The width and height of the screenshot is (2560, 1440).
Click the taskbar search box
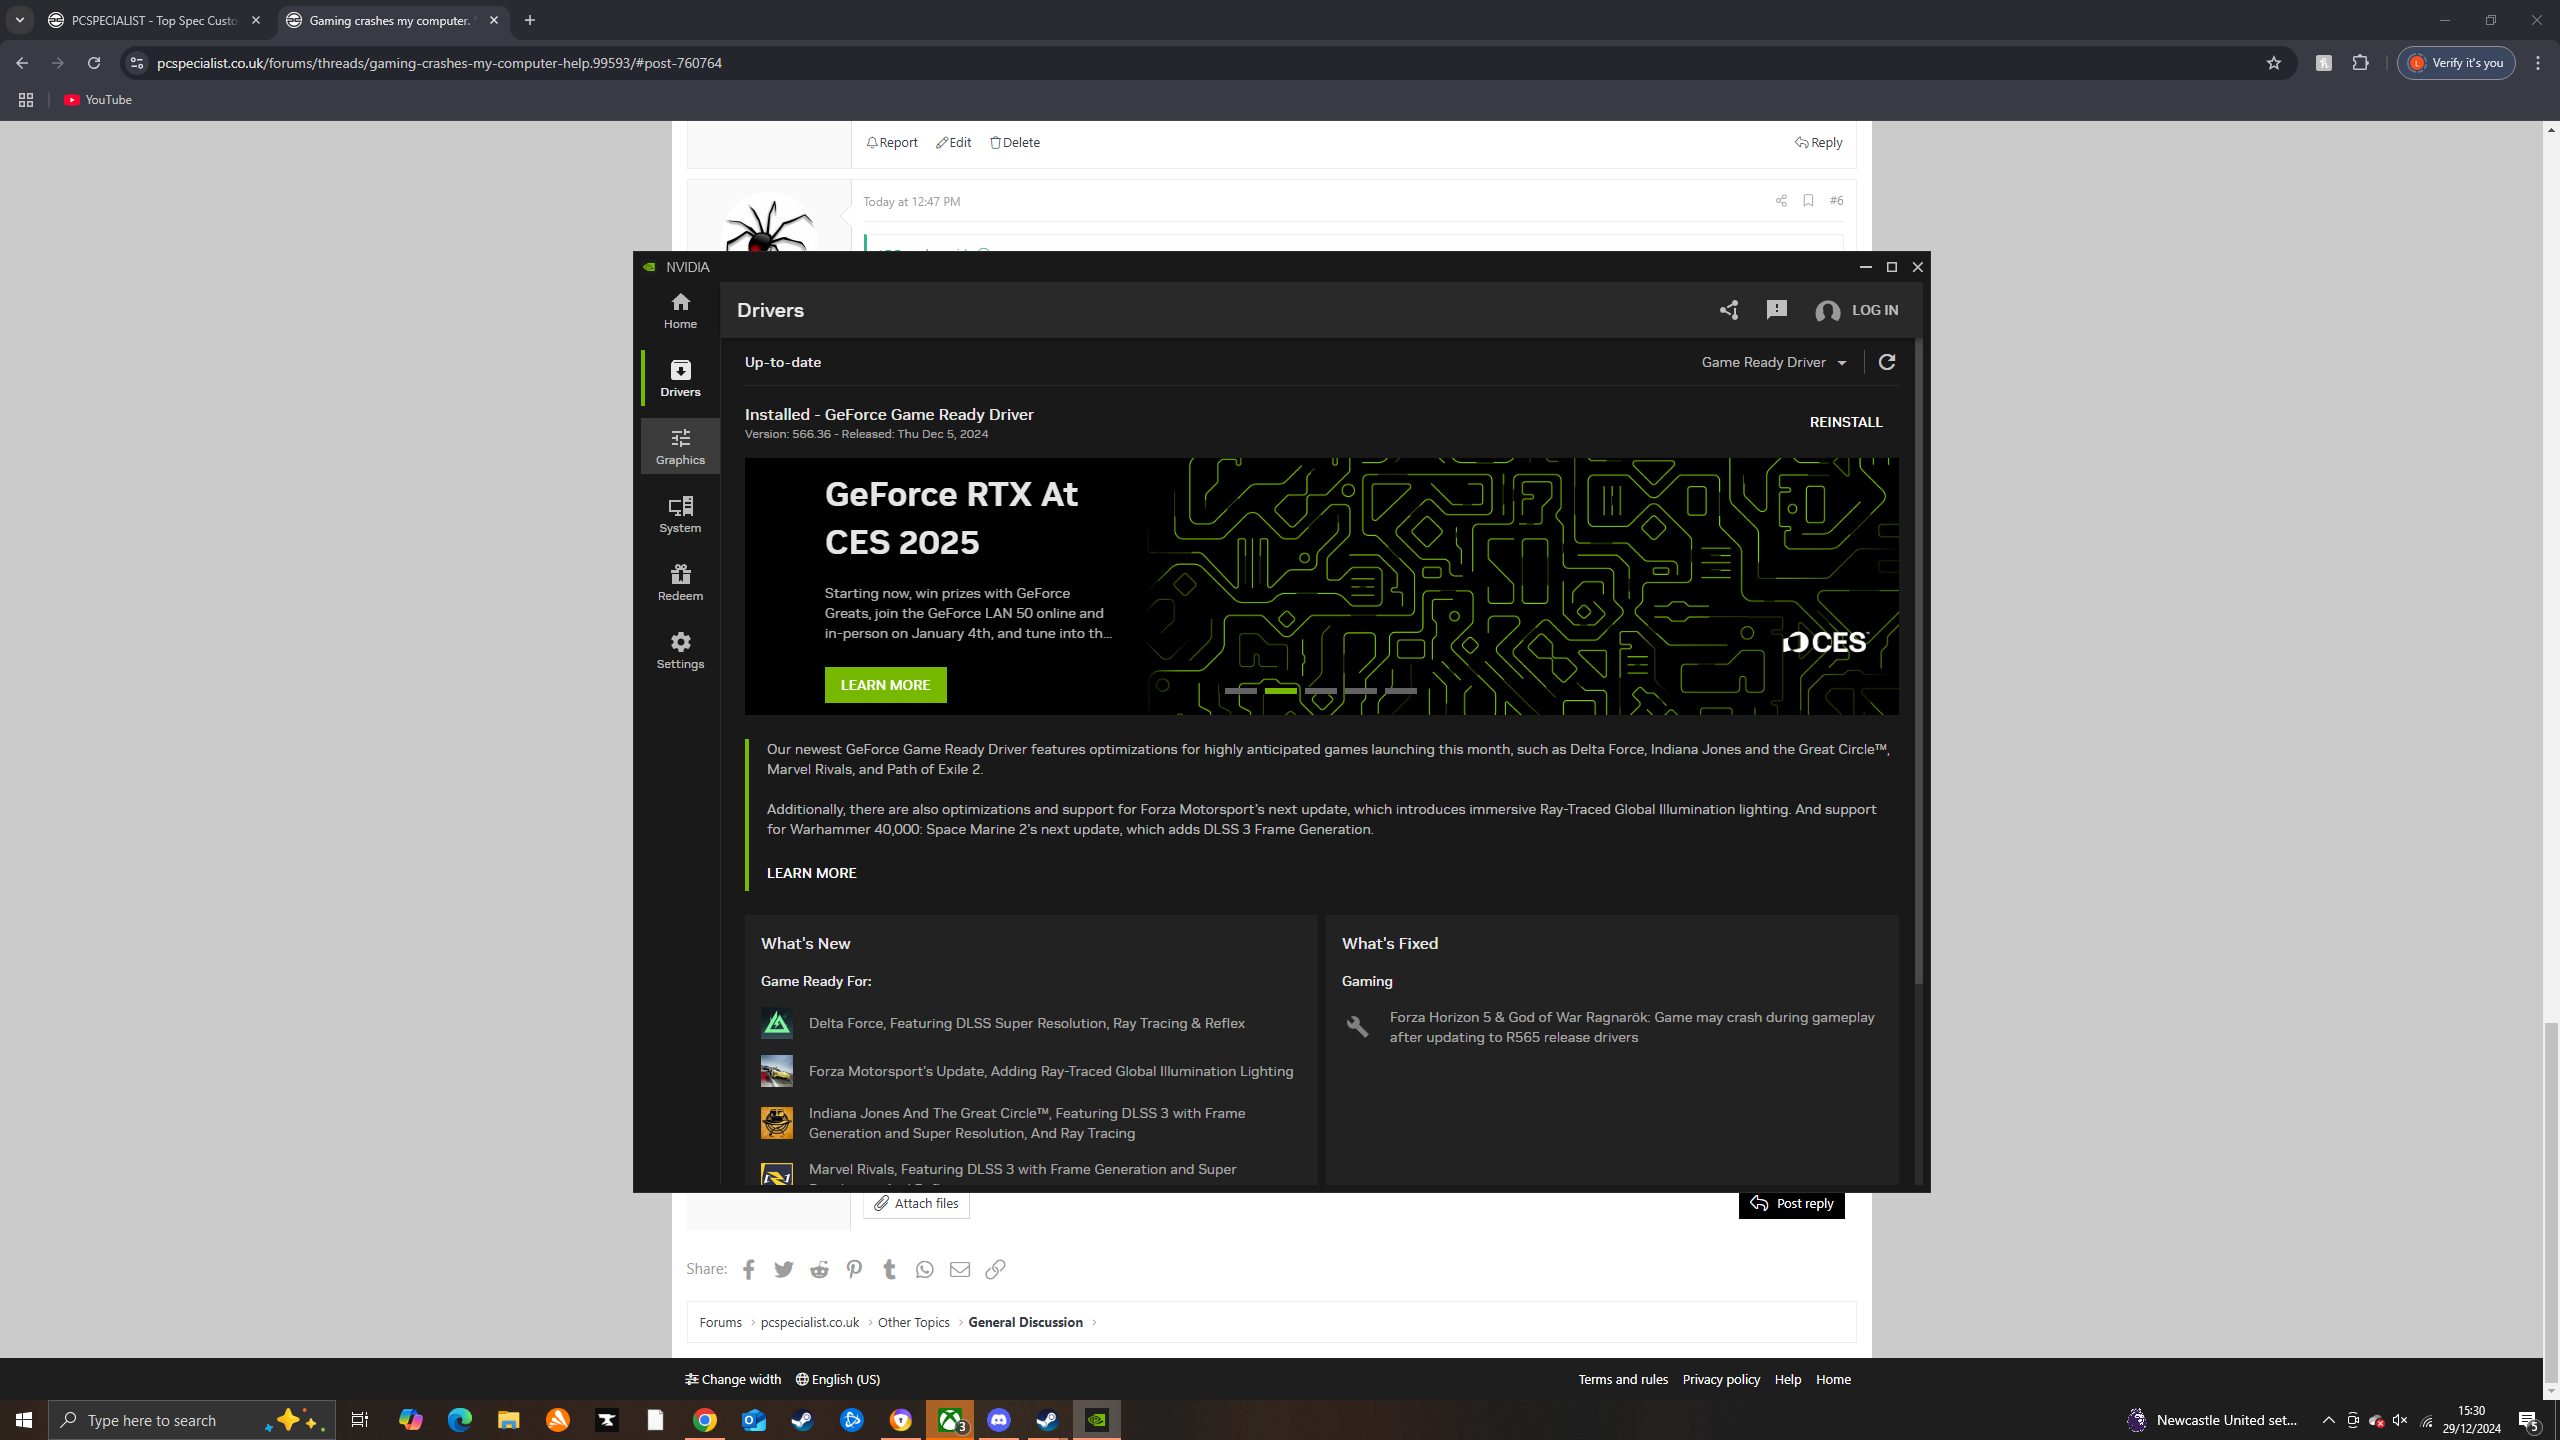point(192,1420)
